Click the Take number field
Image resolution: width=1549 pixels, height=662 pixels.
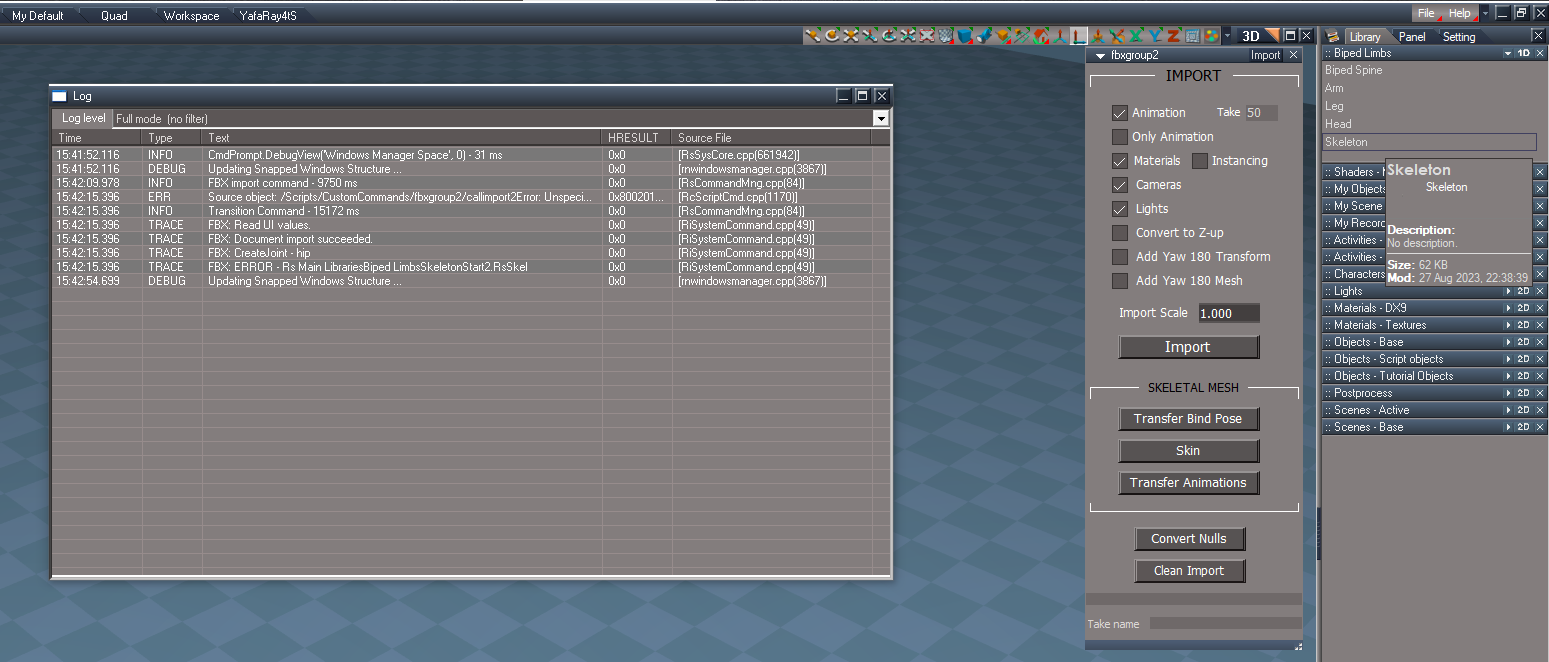pos(1261,113)
